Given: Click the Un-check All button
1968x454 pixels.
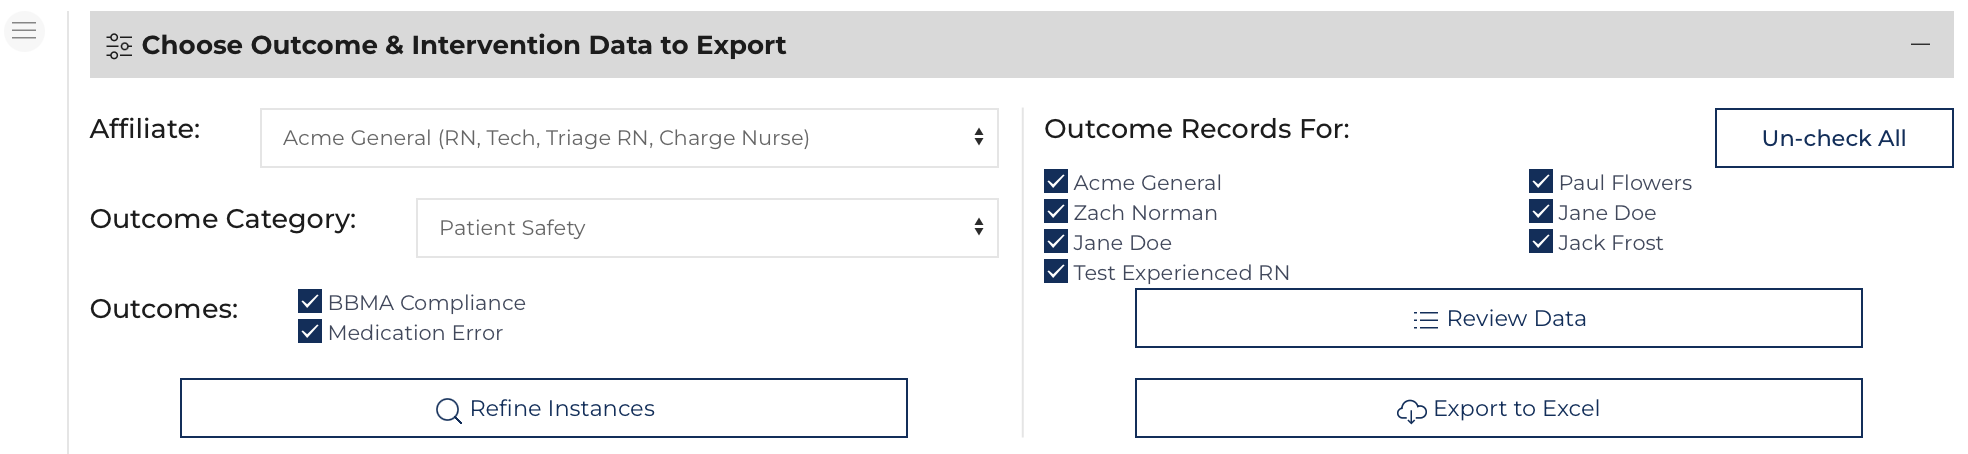Looking at the screenshot, I should coord(1834,138).
